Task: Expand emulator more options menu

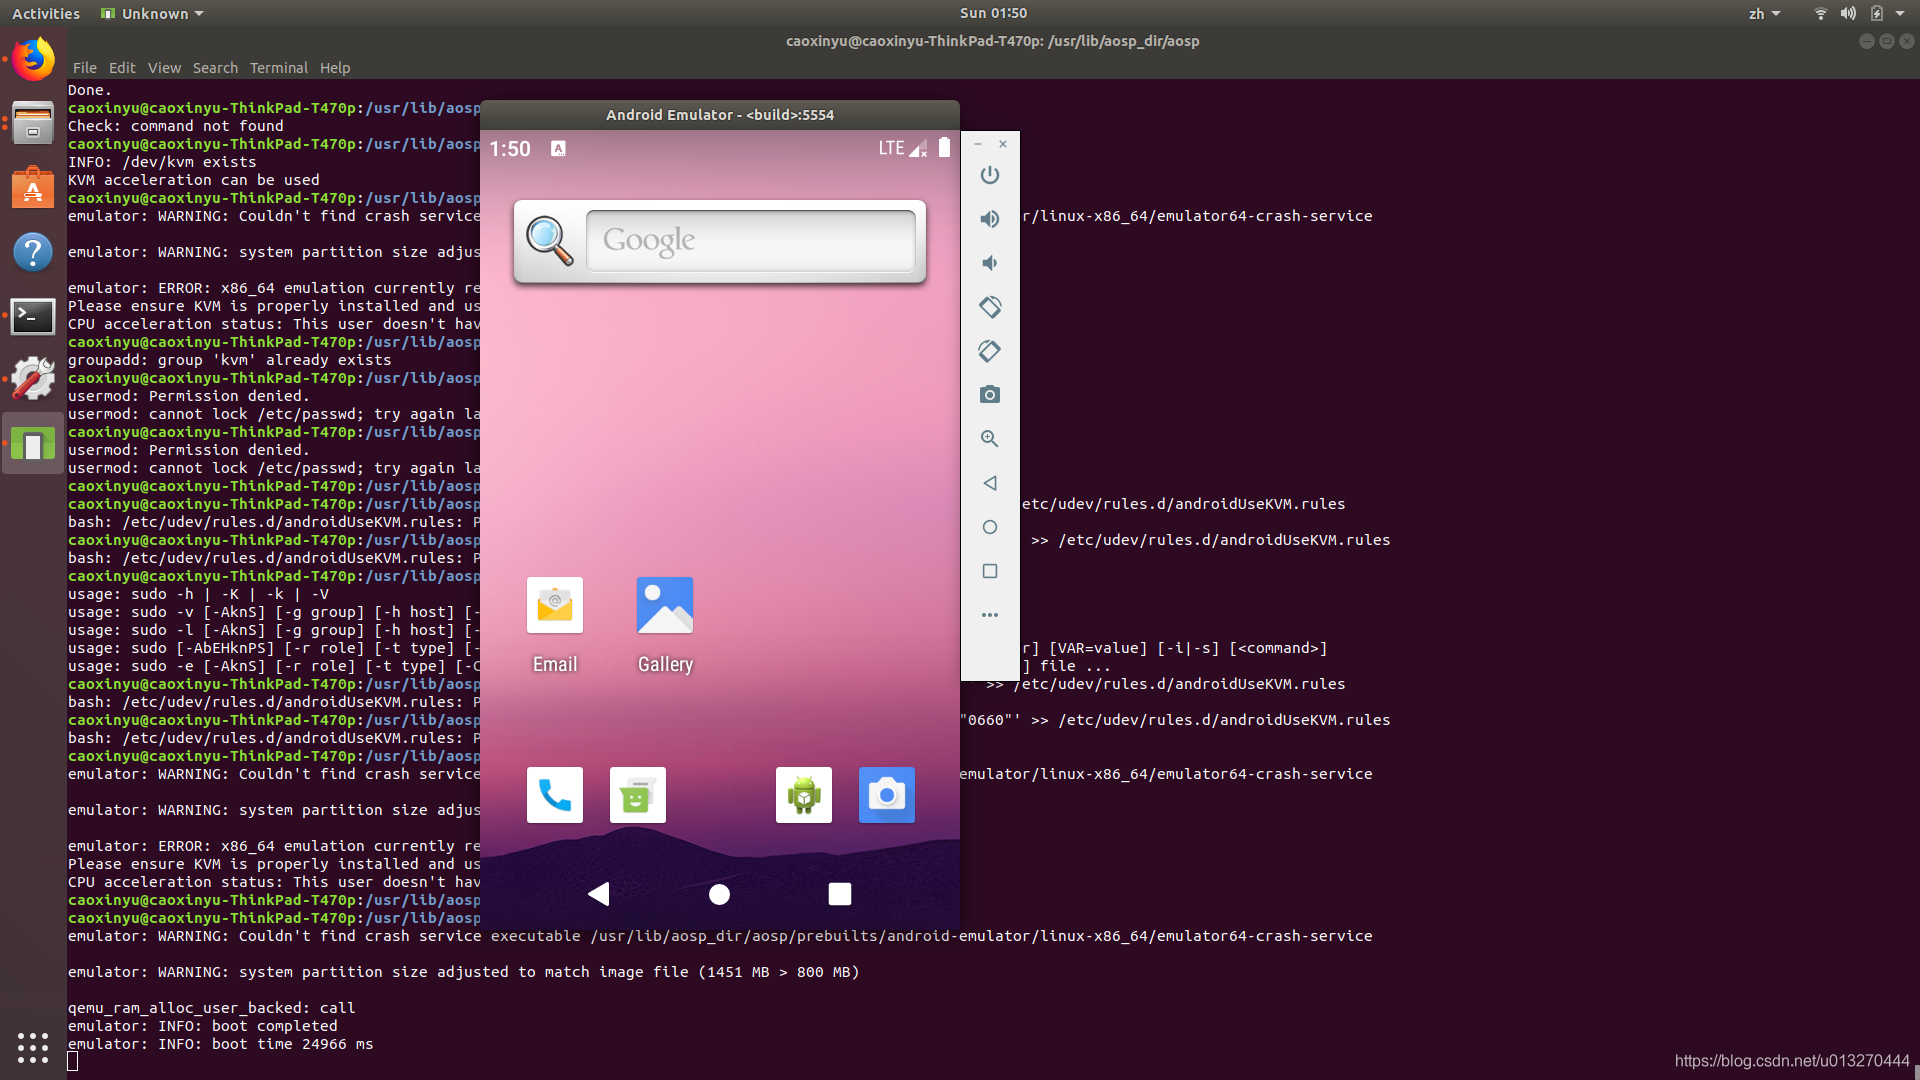Action: click(x=990, y=615)
